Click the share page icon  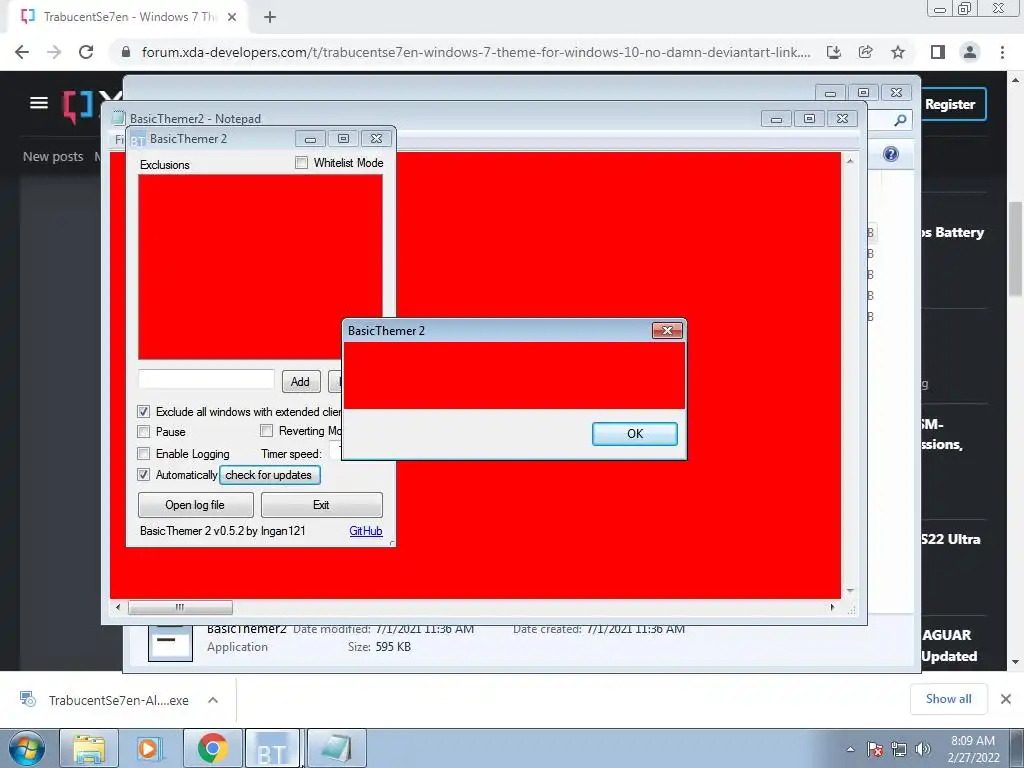[x=866, y=52]
